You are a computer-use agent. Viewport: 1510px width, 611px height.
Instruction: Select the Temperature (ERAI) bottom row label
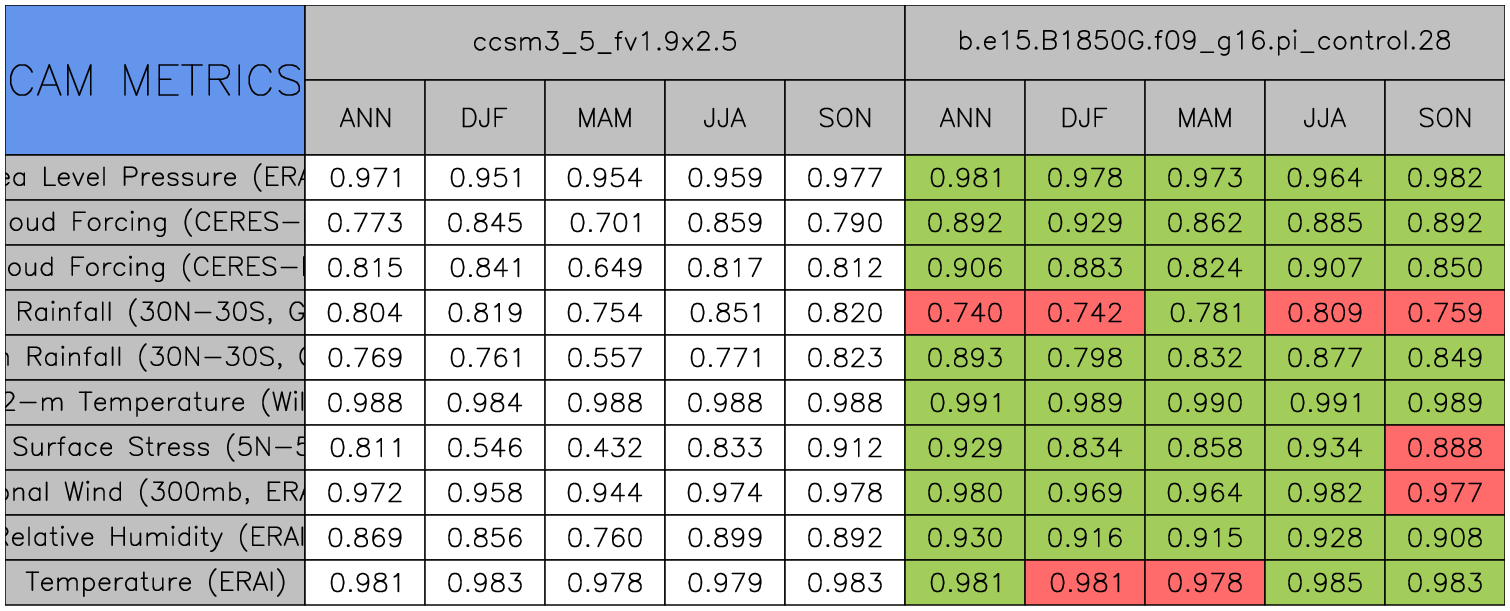click(154, 583)
